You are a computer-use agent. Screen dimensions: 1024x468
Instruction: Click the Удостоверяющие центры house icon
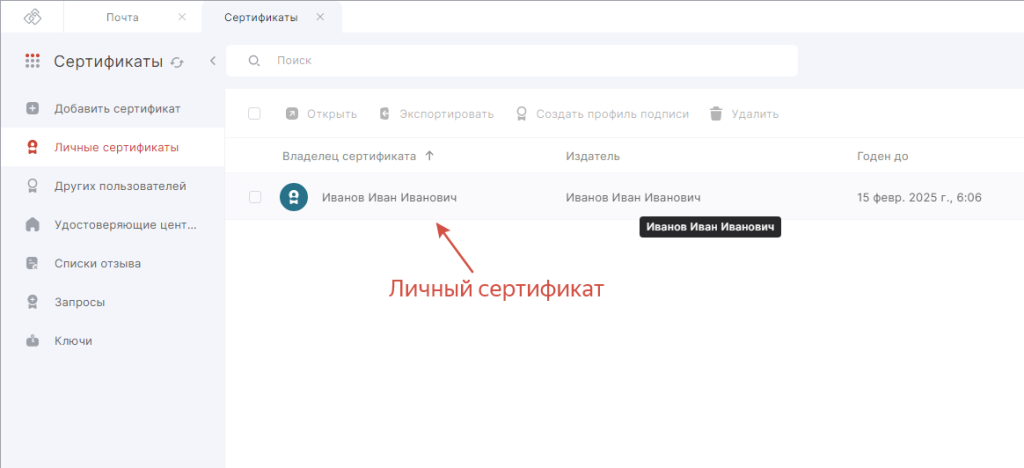33,225
